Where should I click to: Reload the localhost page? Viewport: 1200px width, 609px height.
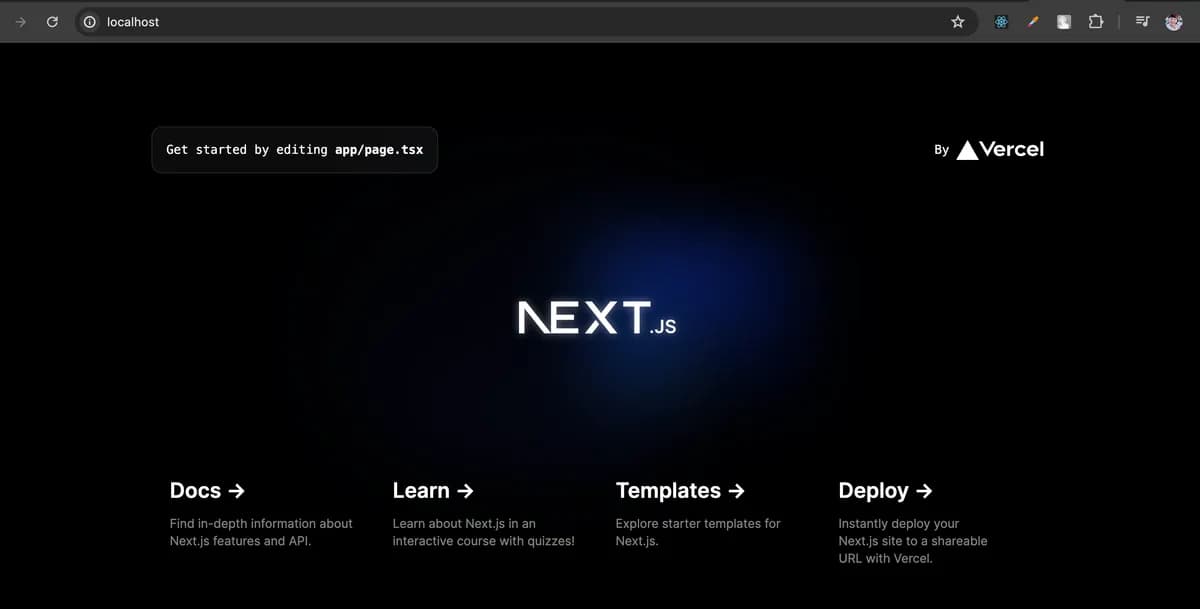tap(52, 22)
